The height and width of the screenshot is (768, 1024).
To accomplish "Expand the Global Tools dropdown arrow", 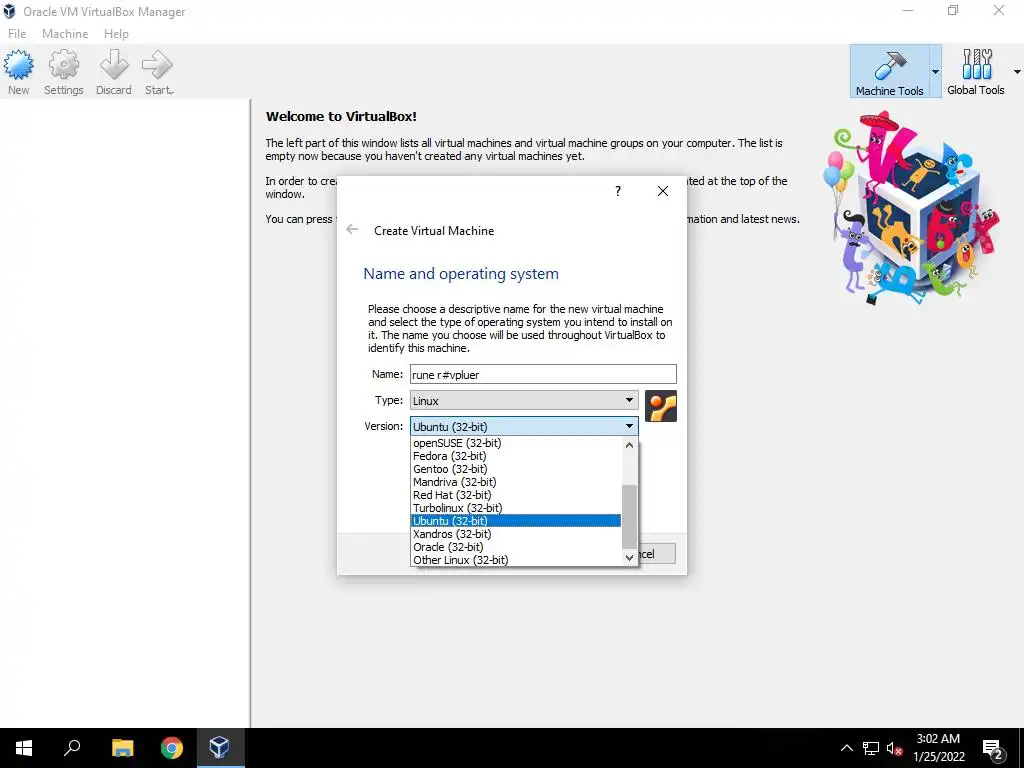I will click(1017, 72).
